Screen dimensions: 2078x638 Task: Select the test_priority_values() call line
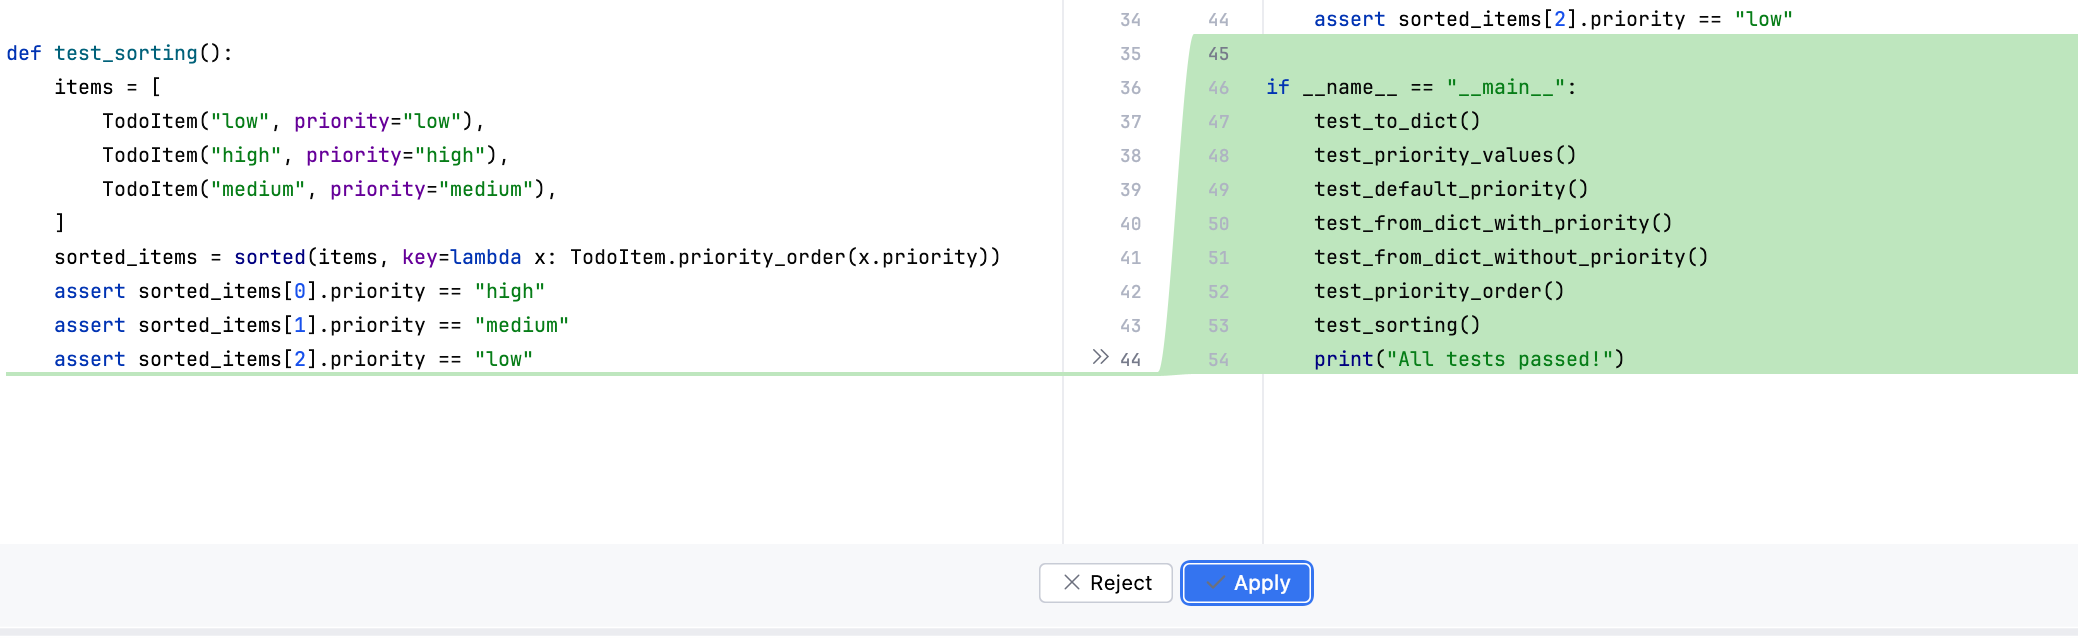coord(1444,155)
